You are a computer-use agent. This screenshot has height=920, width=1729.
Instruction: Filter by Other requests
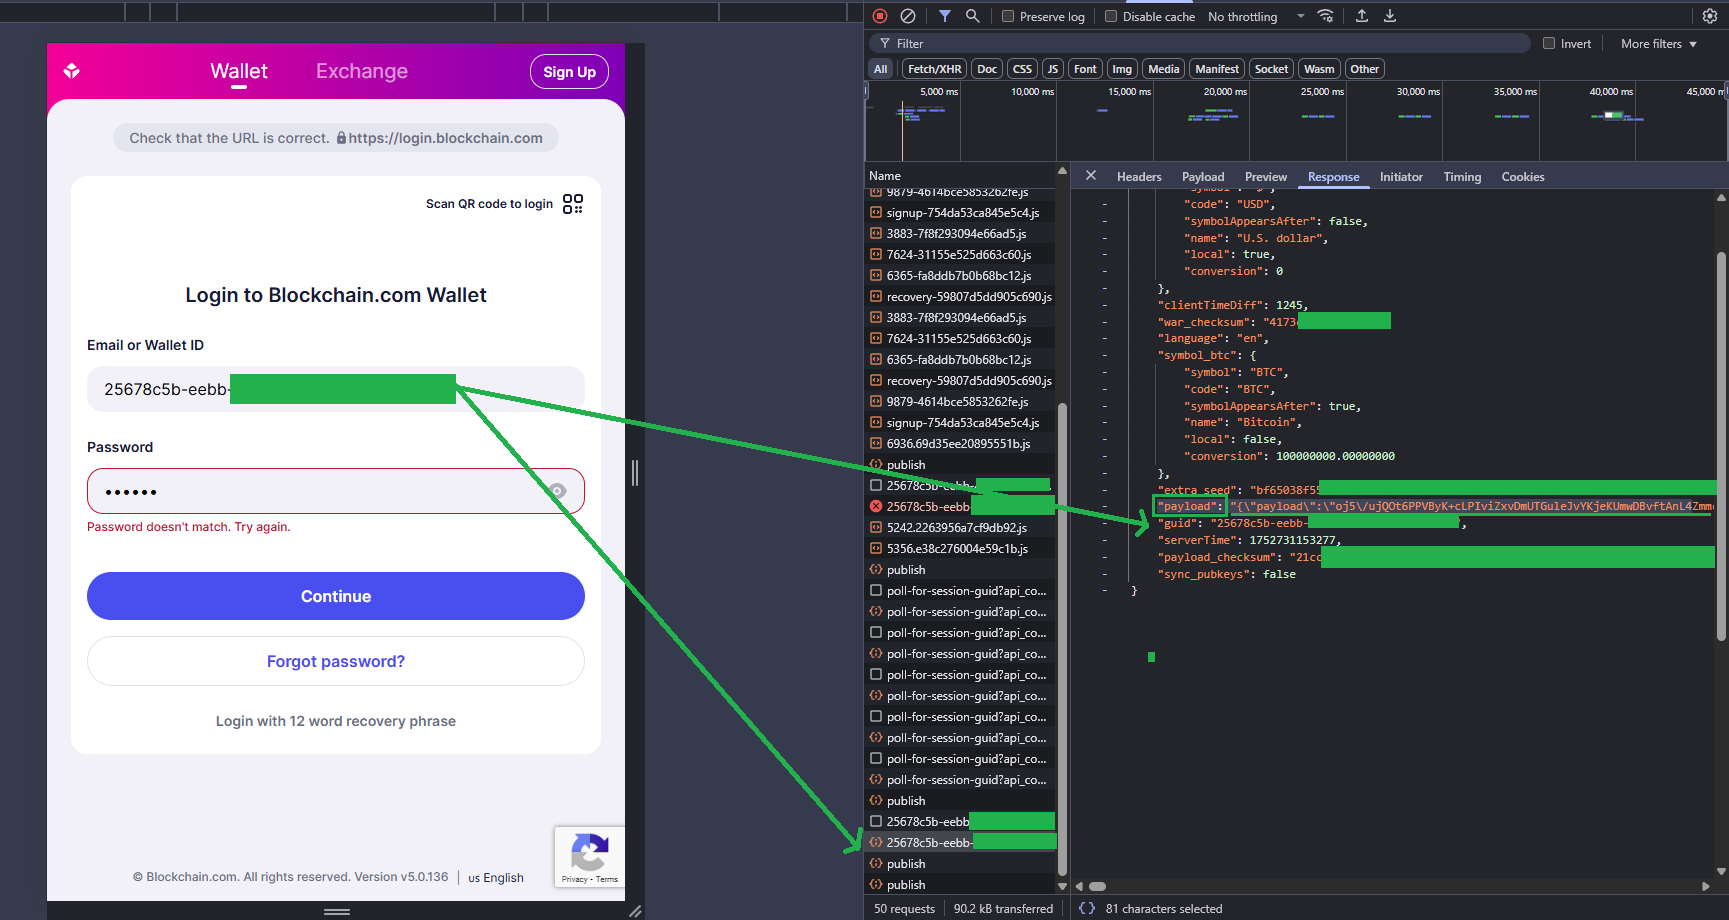coord(1364,69)
